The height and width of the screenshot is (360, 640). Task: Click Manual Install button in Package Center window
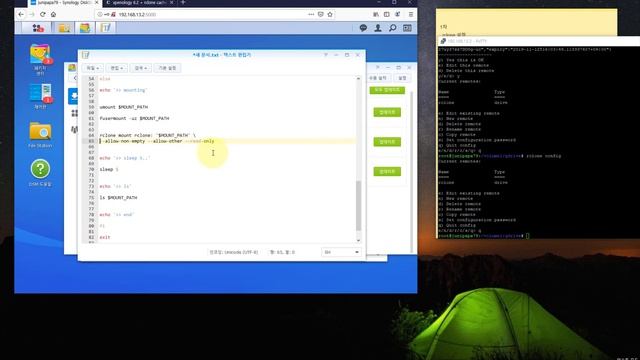pyautogui.click(x=378, y=78)
